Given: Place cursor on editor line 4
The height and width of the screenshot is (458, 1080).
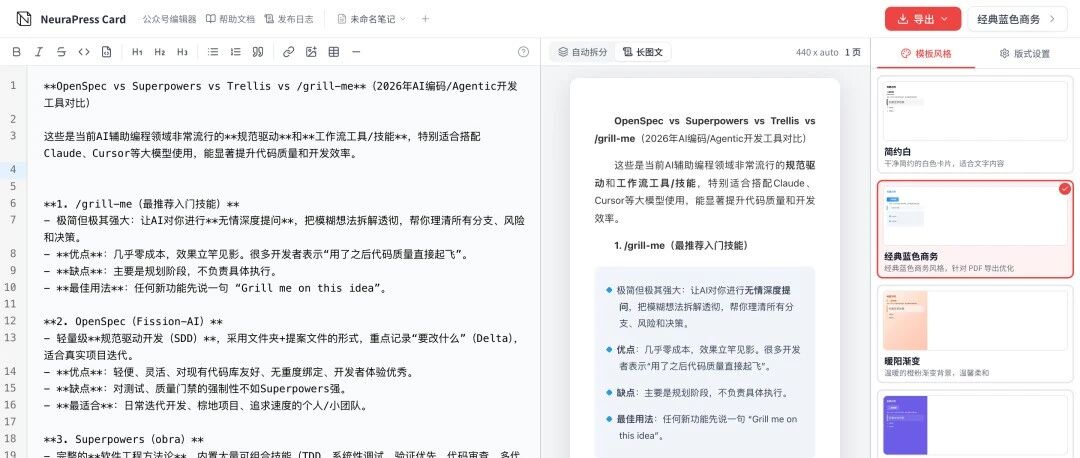Looking at the screenshot, I should [284, 169].
